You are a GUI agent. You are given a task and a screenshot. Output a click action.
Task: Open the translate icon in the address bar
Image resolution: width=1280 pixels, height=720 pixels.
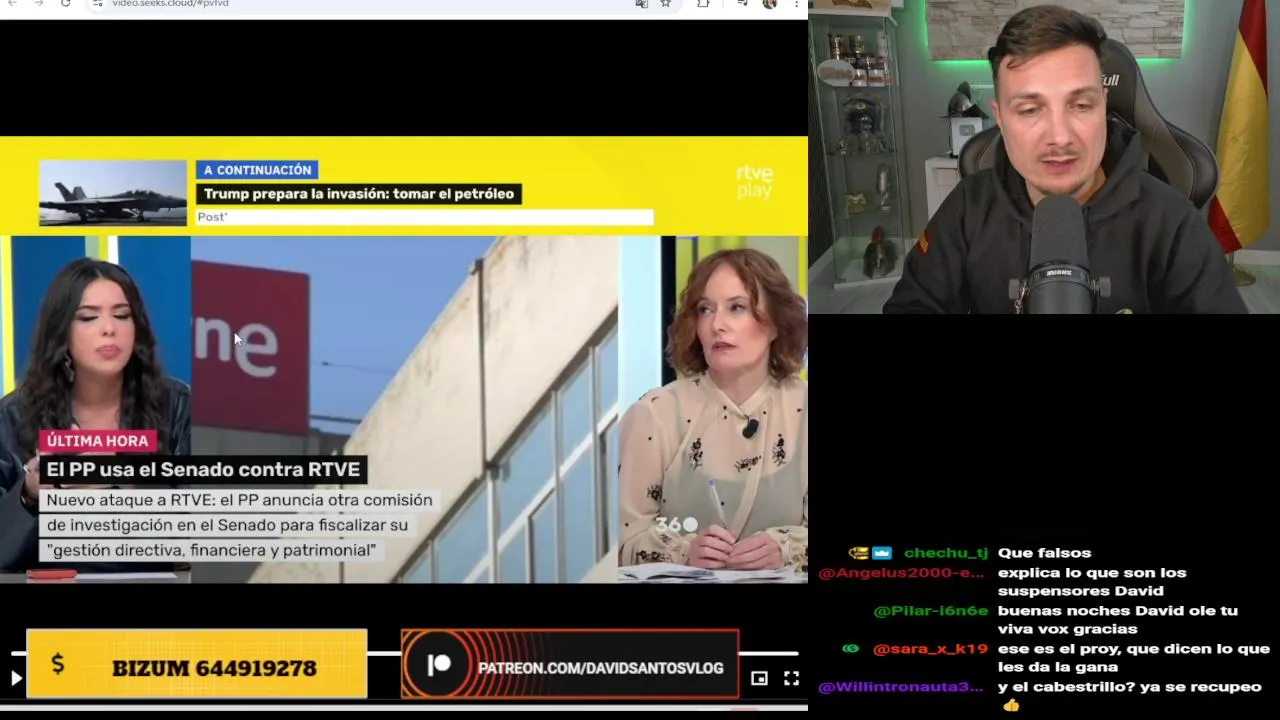click(x=641, y=4)
